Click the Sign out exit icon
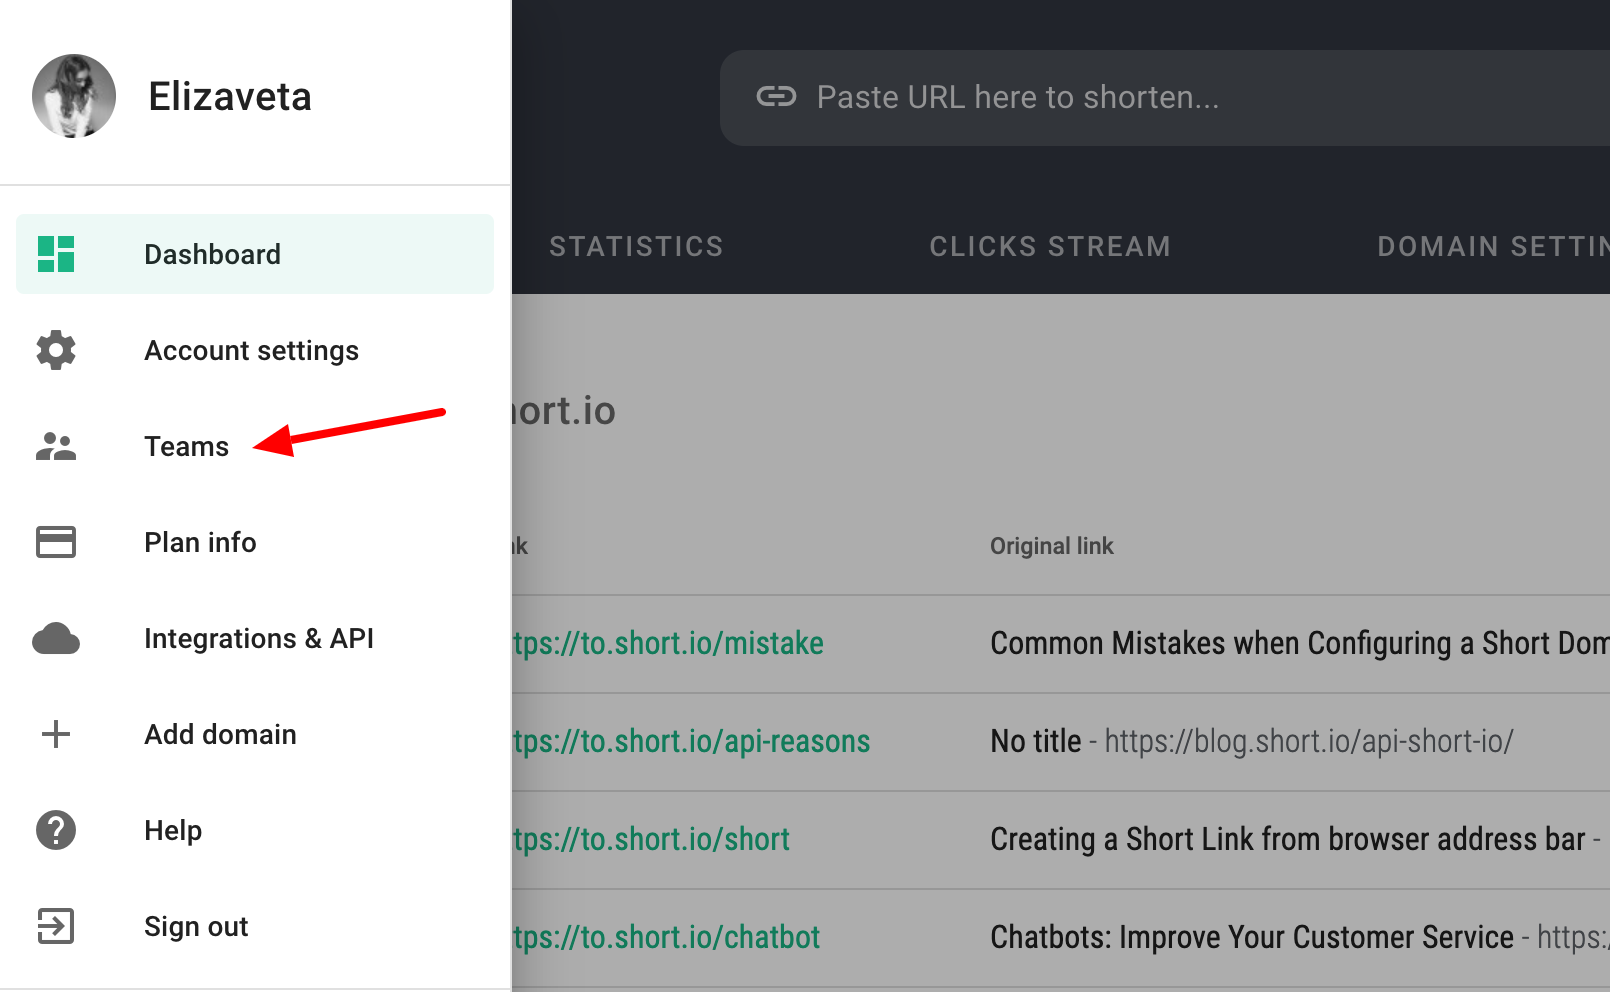 [x=56, y=926]
